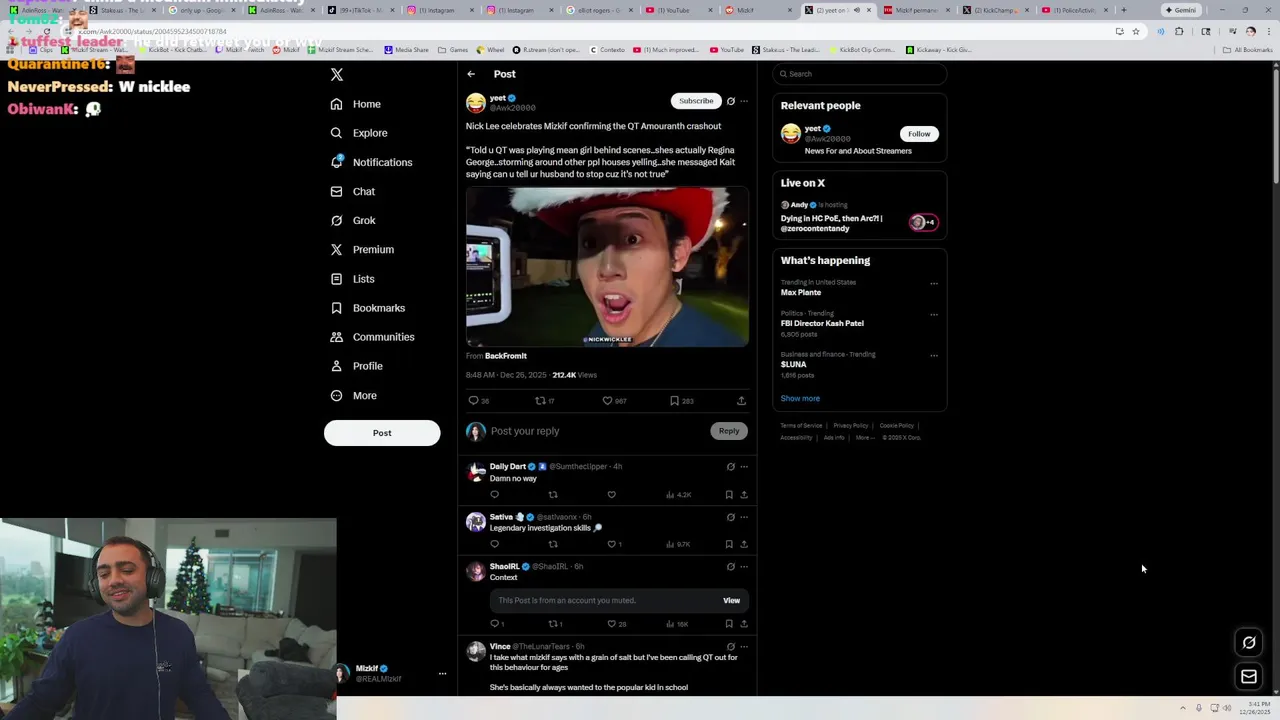The image size is (1280, 720).
Task: Bookmark Sativa's reply
Action: point(729,544)
